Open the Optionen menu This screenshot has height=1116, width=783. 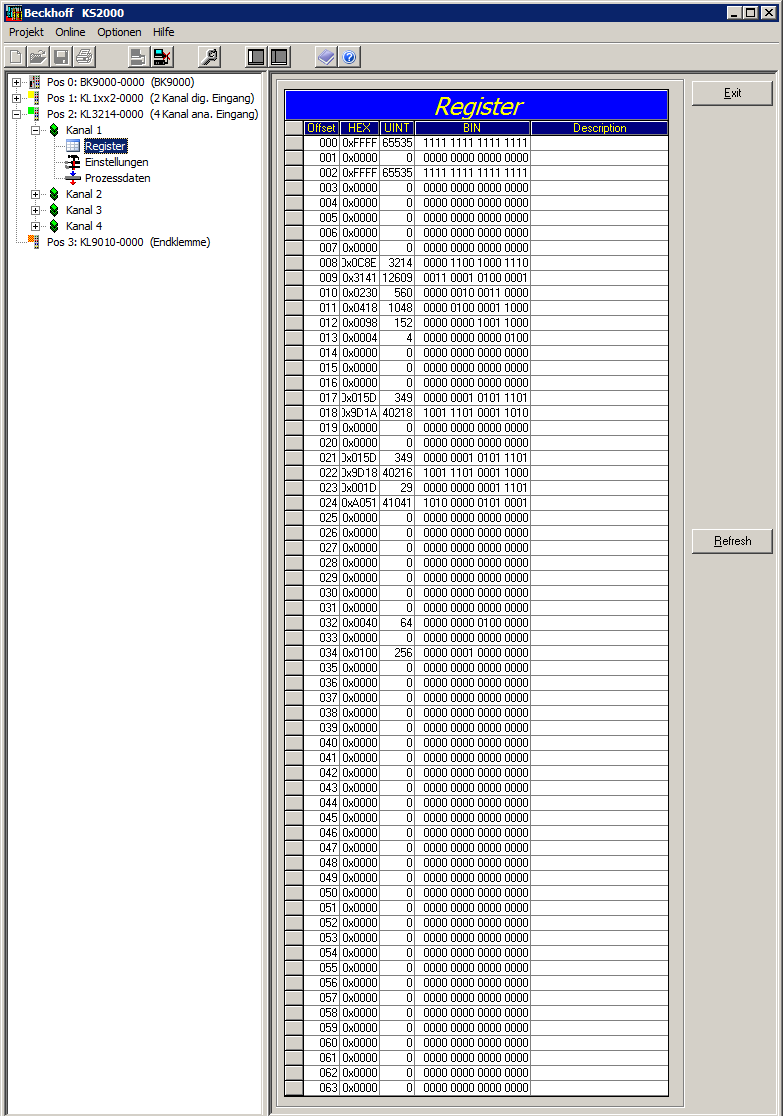tap(119, 32)
